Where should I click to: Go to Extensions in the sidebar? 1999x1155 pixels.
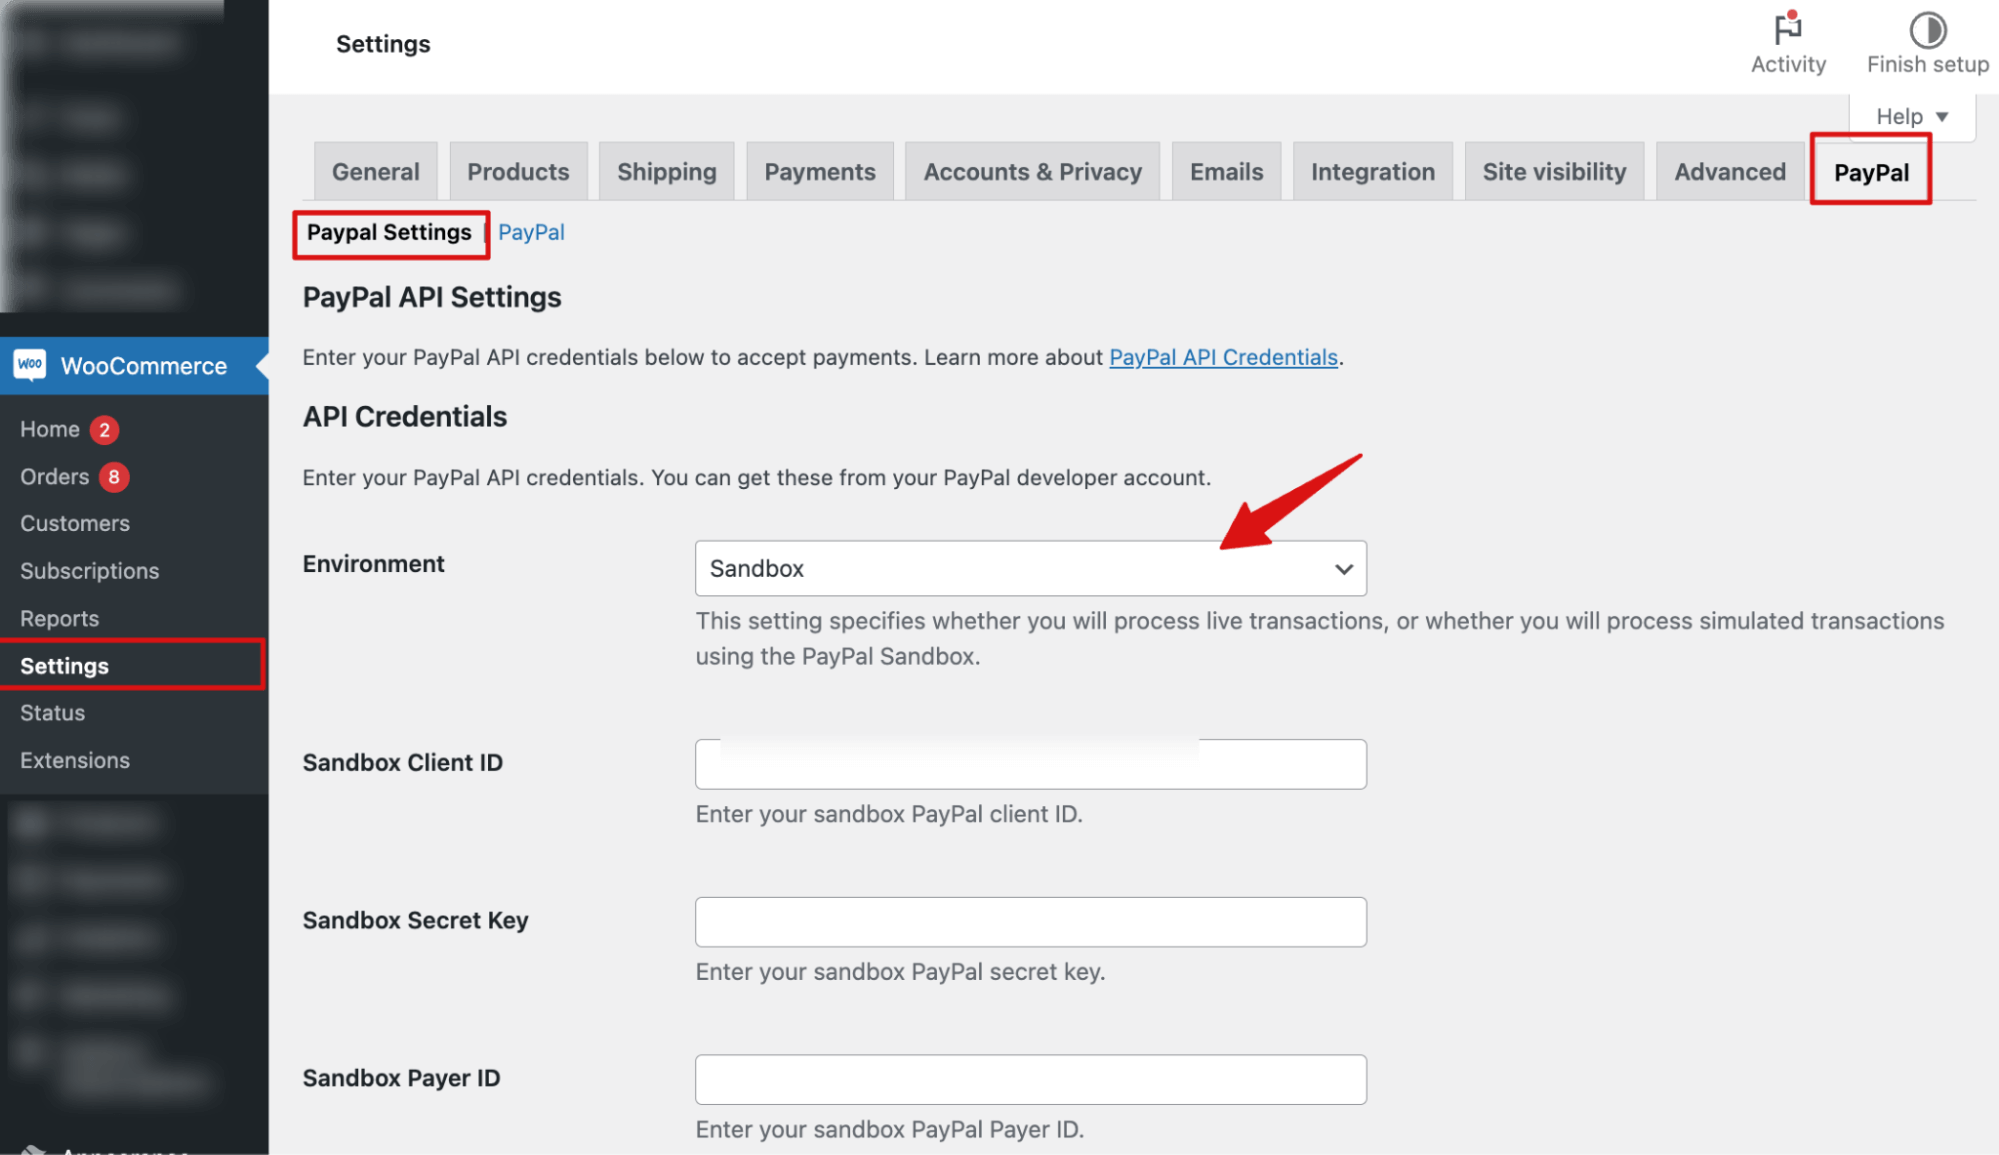pyautogui.click(x=75, y=760)
